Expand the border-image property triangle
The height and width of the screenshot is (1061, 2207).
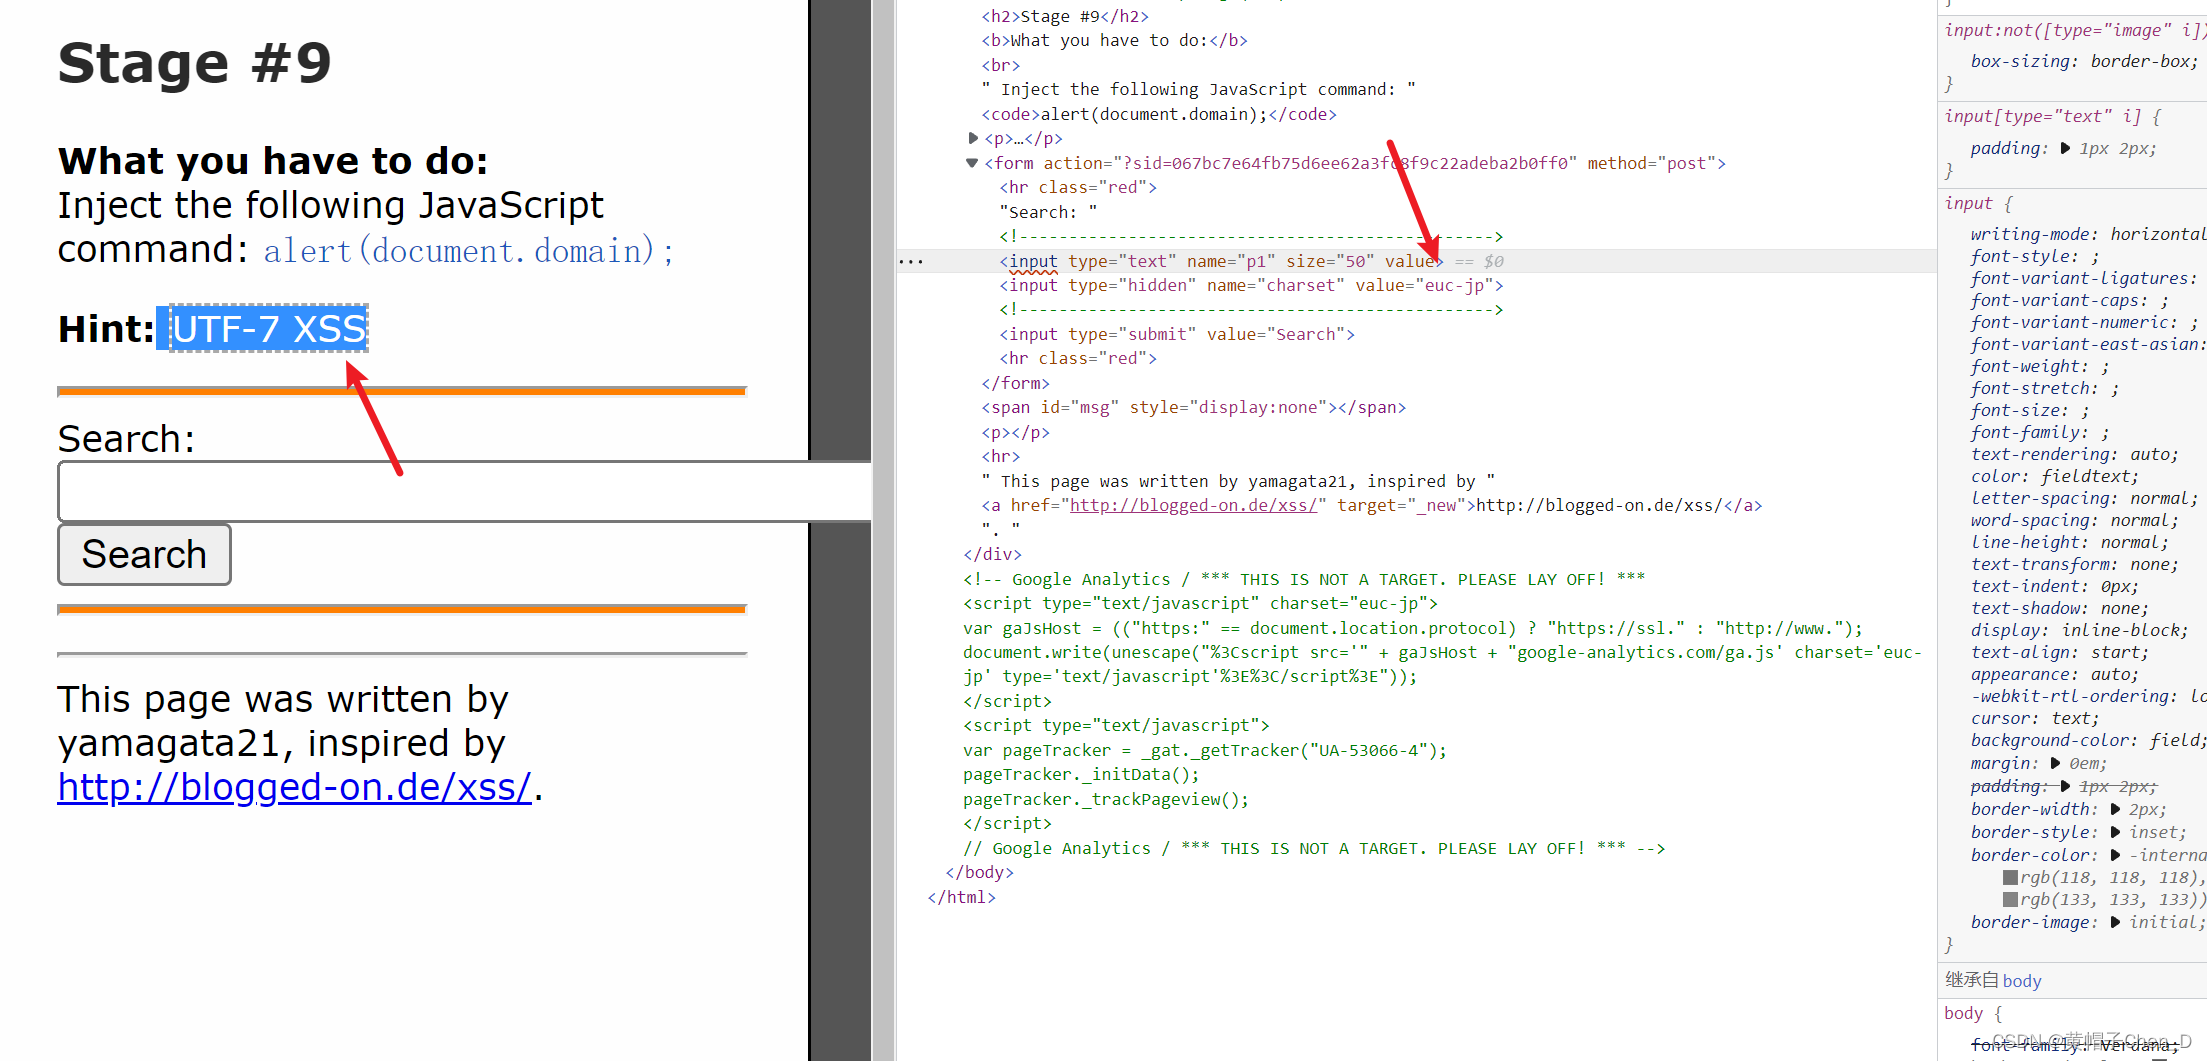coord(2115,923)
